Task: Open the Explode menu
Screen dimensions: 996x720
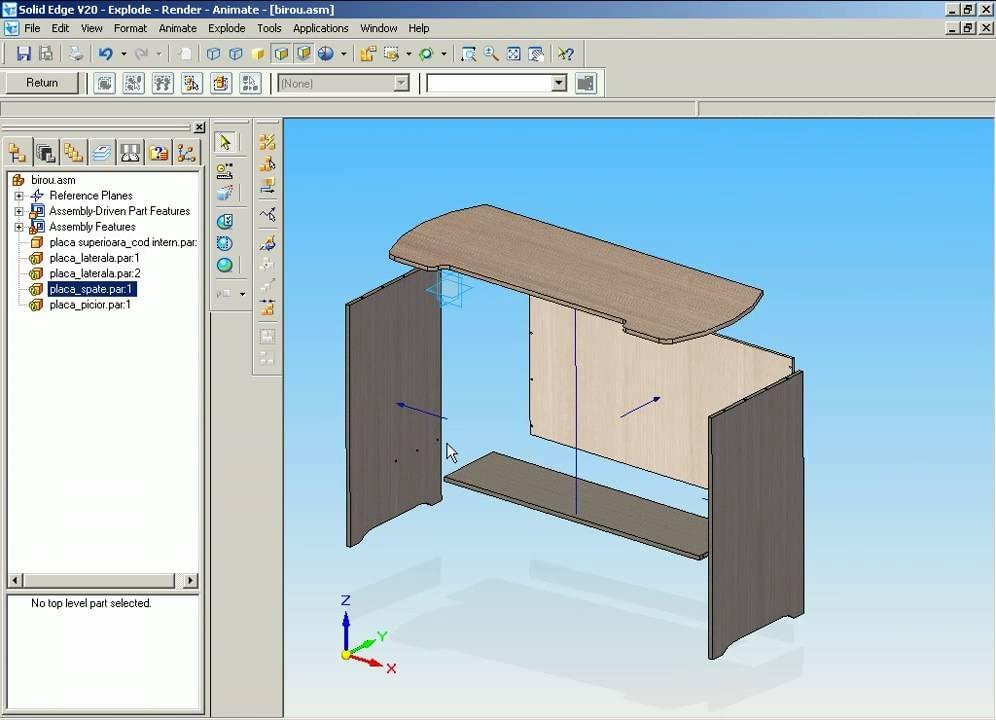Action: coord(226,28)
